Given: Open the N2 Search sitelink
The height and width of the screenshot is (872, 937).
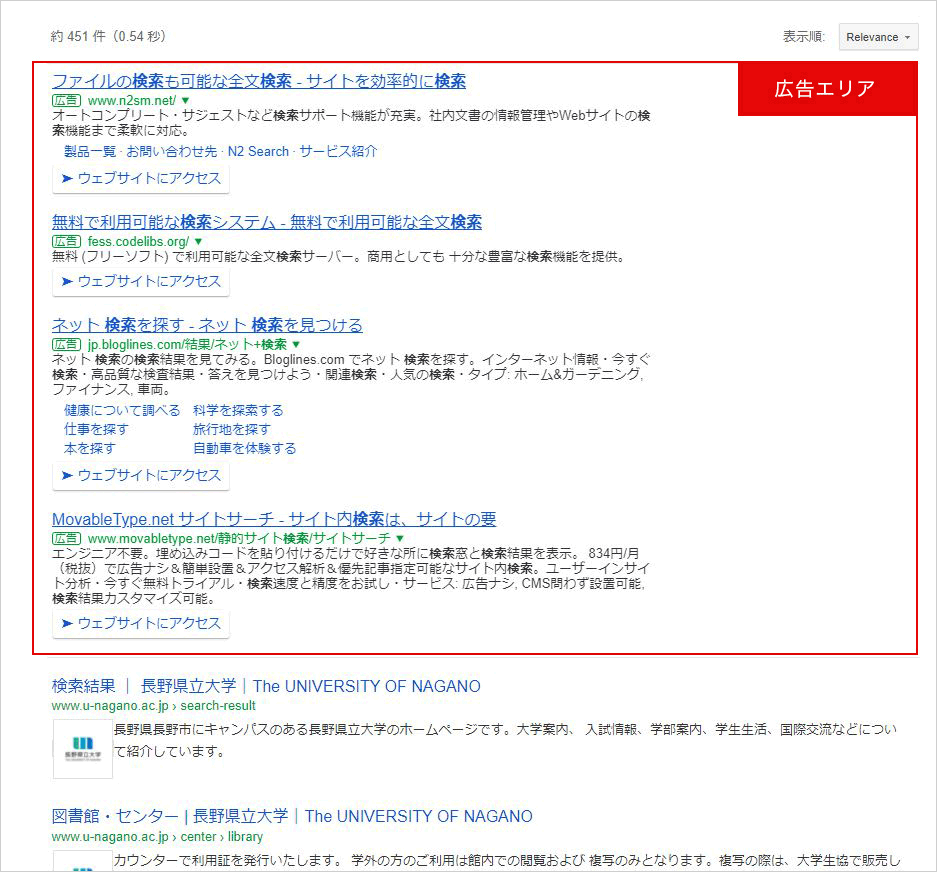Looking at the screenshot, I should (x=258, y=152).
